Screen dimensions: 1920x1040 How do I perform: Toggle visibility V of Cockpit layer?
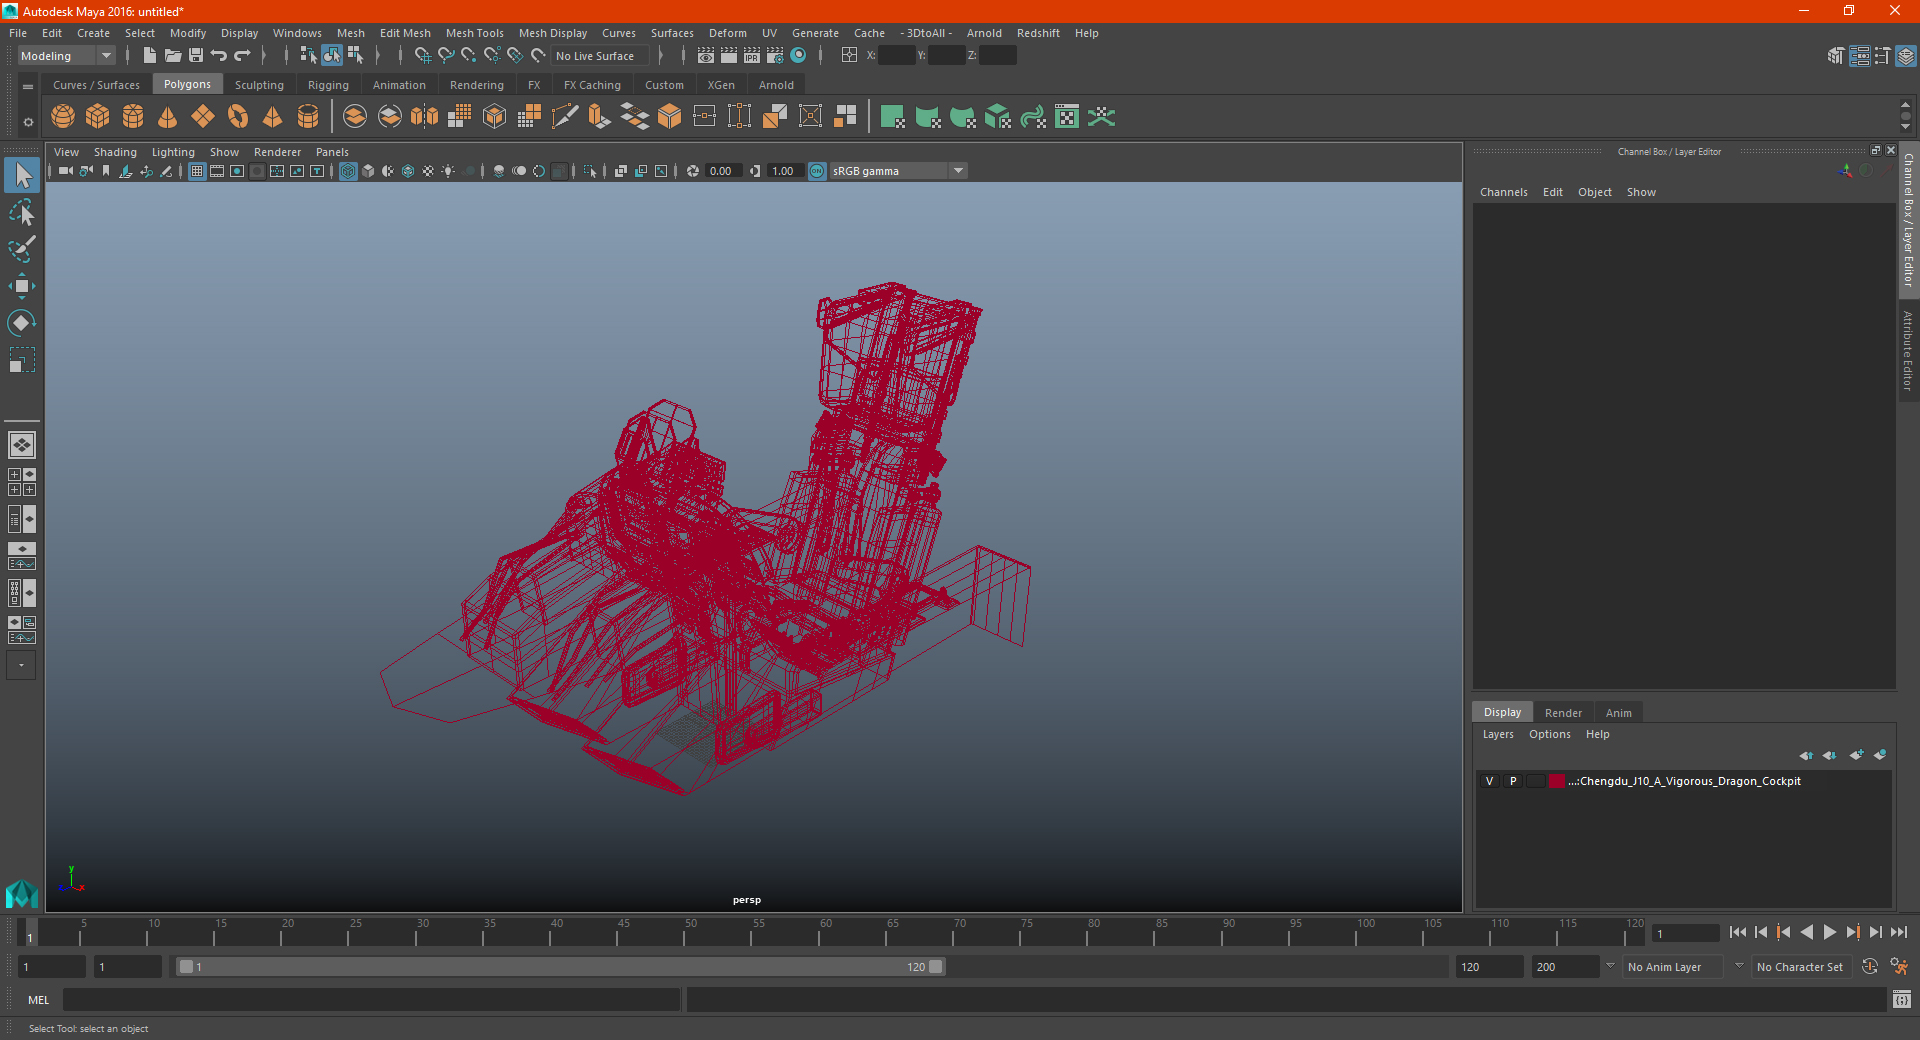1489,781
